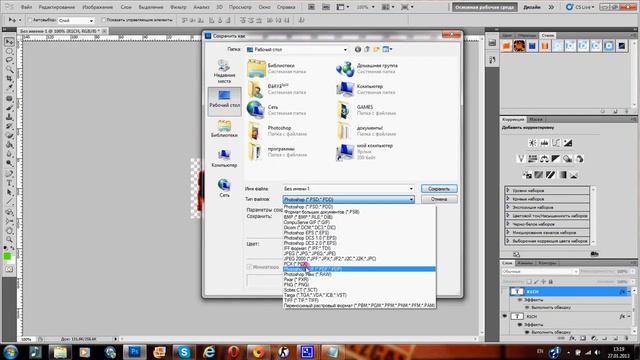Screen dimensions: 640x360
Task: Toggle the Миниатюра checkbox in the Save dialog
Action: tap(249, 267)
